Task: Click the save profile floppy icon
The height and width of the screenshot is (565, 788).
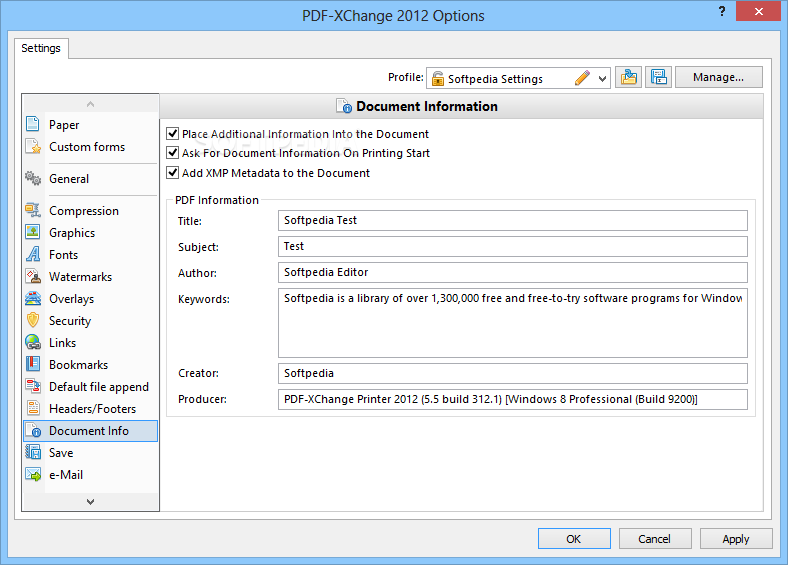Action: tap(658, 77)
